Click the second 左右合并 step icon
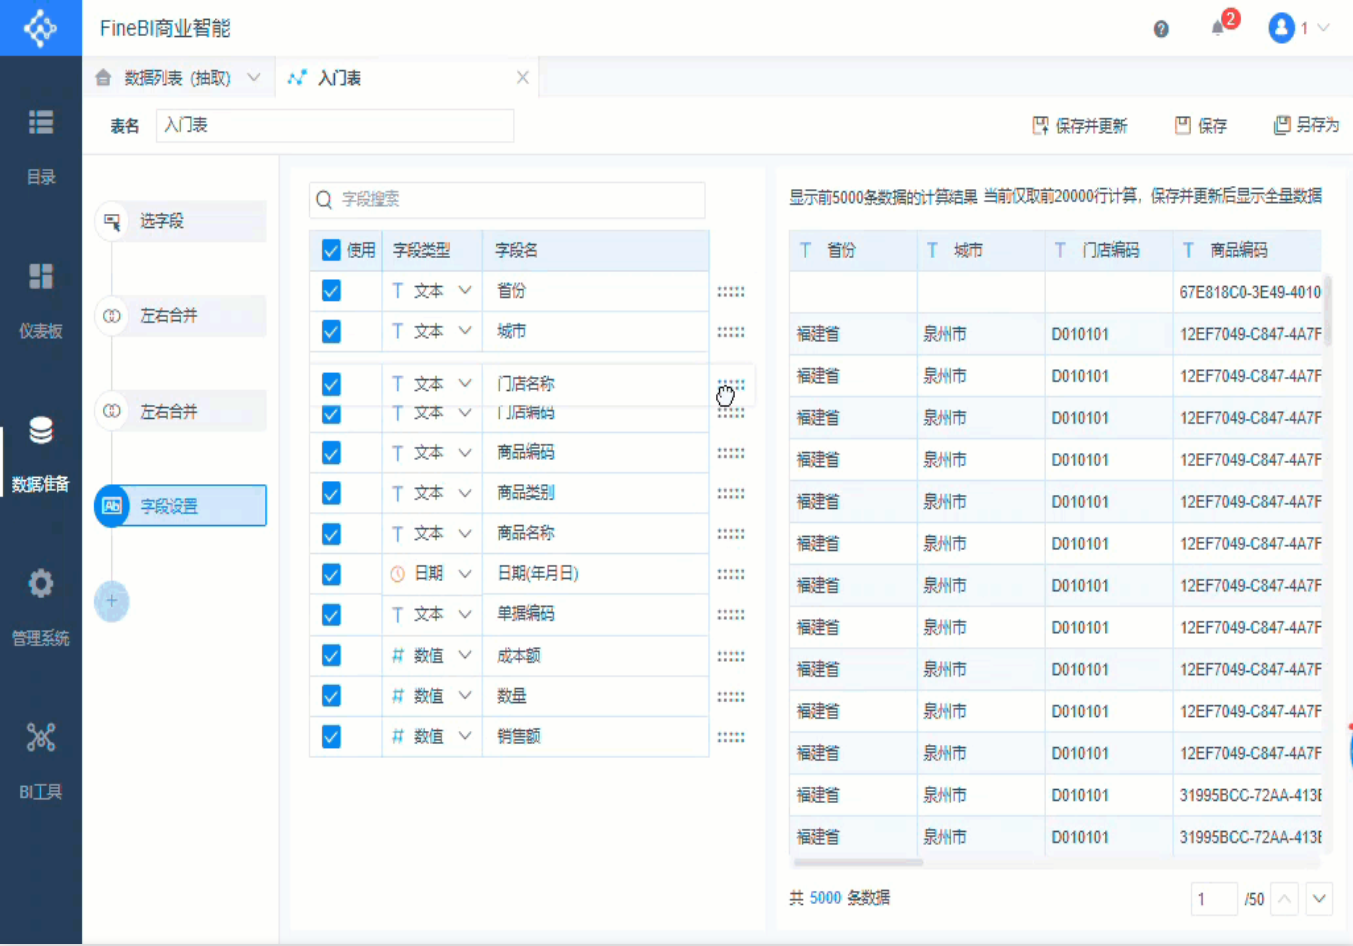The width and height of the screenshot is (1353, 946). coord(112,411)
